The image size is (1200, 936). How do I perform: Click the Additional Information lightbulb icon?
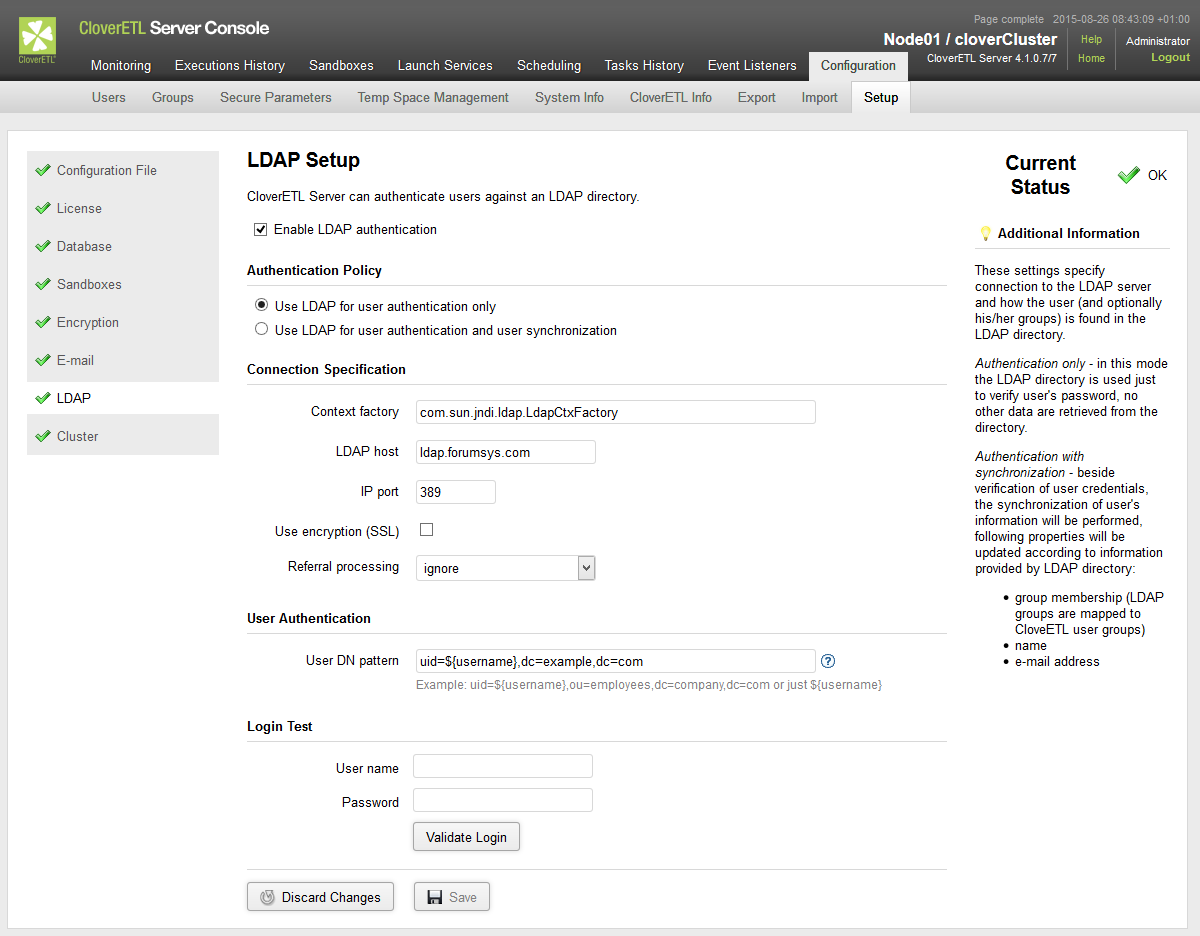coord(986,234)
